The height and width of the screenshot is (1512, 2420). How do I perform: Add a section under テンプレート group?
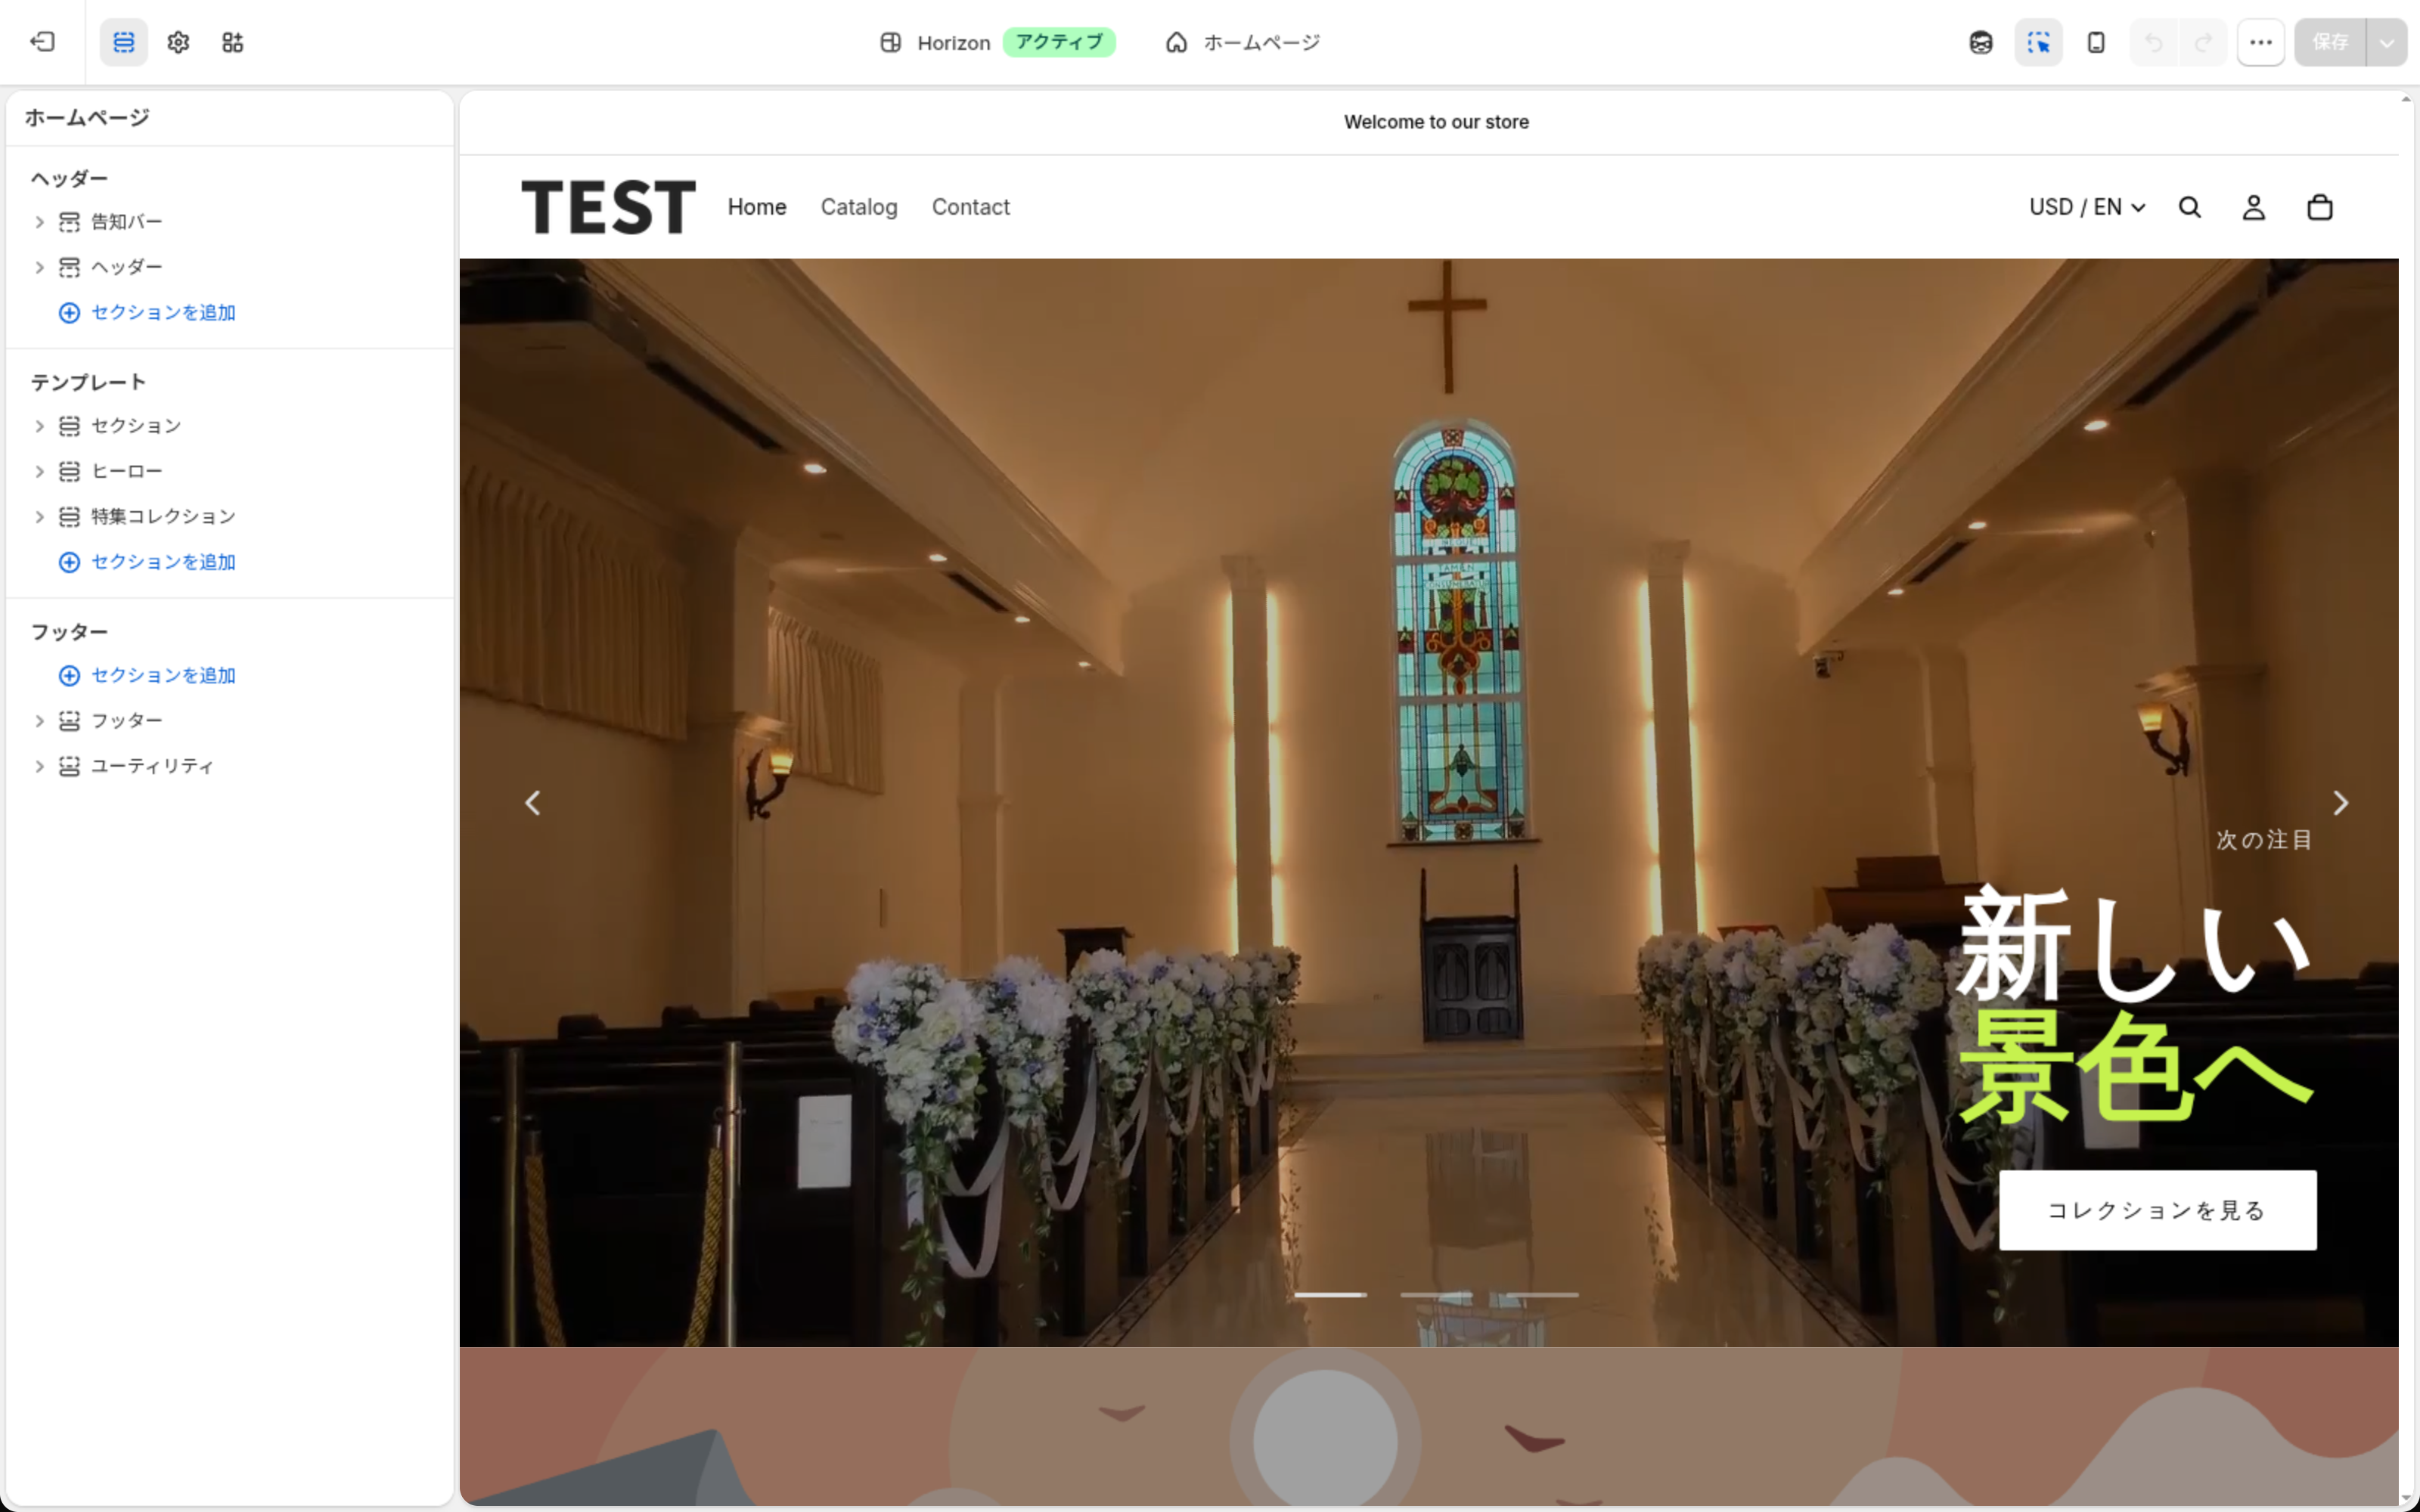148,562
